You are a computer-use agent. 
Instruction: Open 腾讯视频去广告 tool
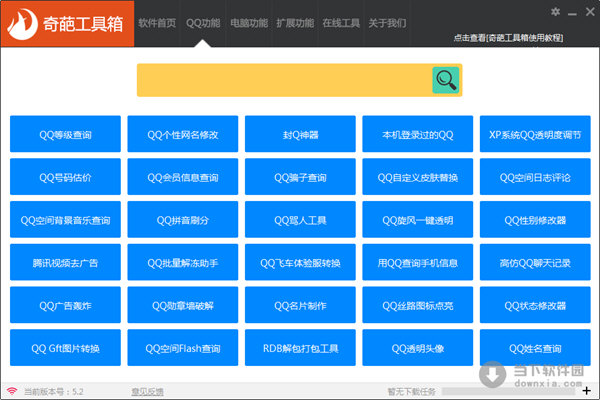[x=65, y=262]
